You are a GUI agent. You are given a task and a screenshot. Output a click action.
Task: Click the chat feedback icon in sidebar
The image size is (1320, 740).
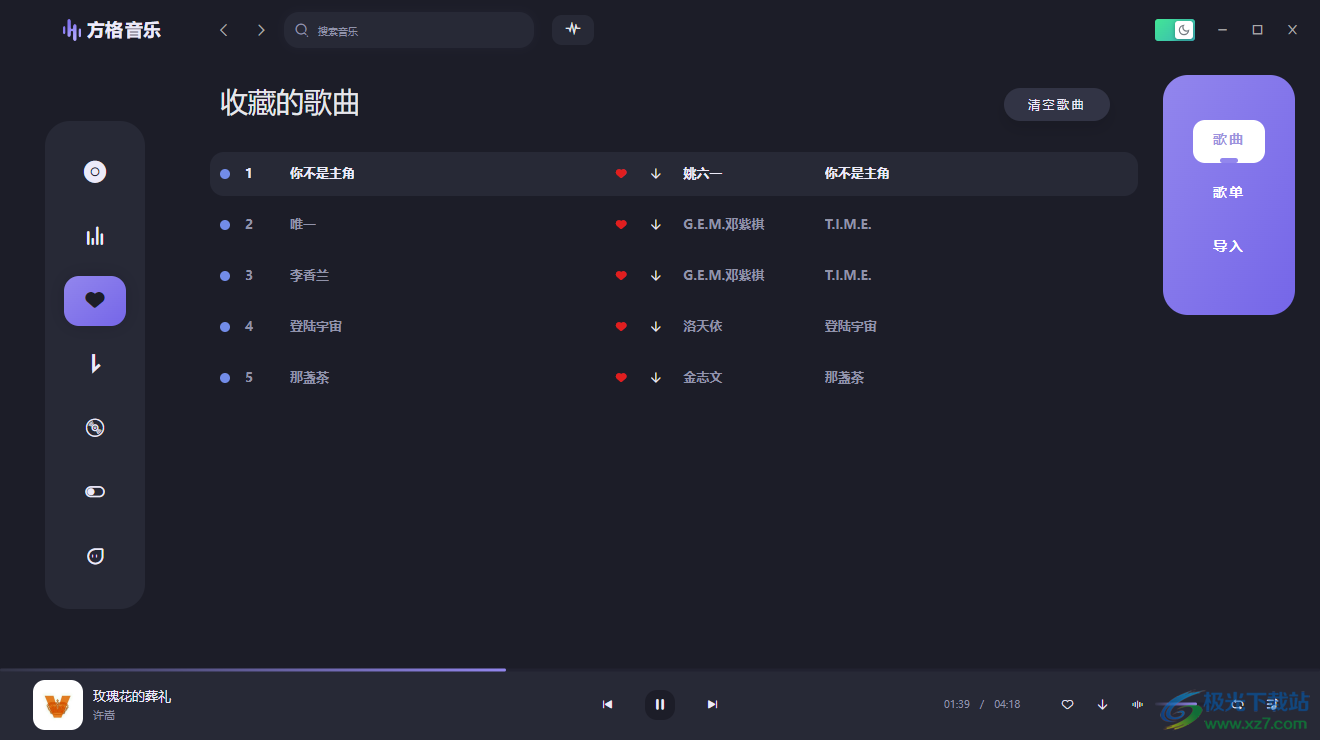click(x=94, y=555)
